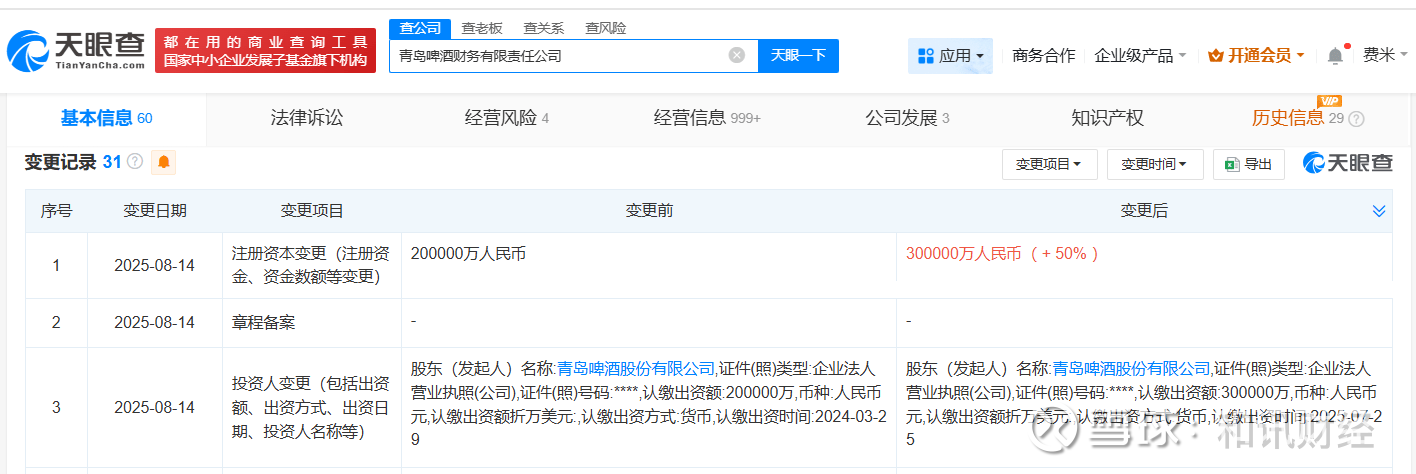
Task: Switch to the 查风险 search tab
Action: point(605,28)
